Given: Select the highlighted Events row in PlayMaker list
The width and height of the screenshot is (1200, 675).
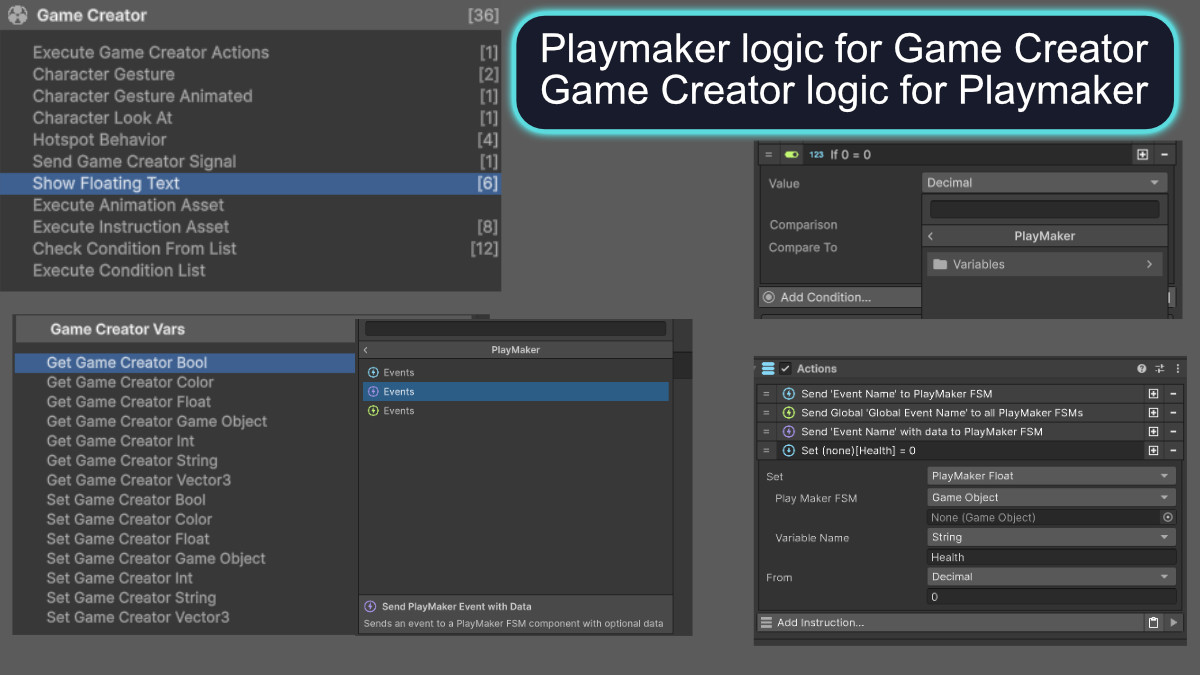Looking at the screenshot, I should (x=516, y=392).
